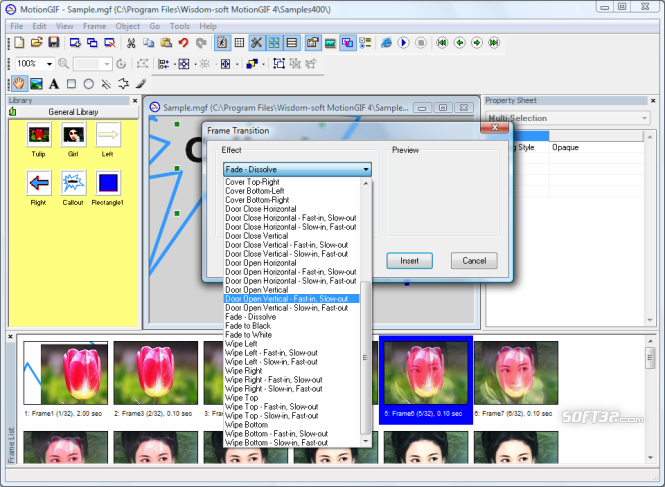This screenshot has height=487, width=665.
Task: Stop the animation playback
Action: 421,43
